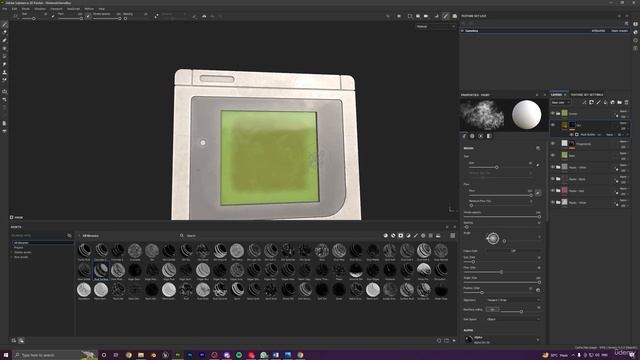Click the Add effect icon in Layers panel

click(x=584, y=102)
